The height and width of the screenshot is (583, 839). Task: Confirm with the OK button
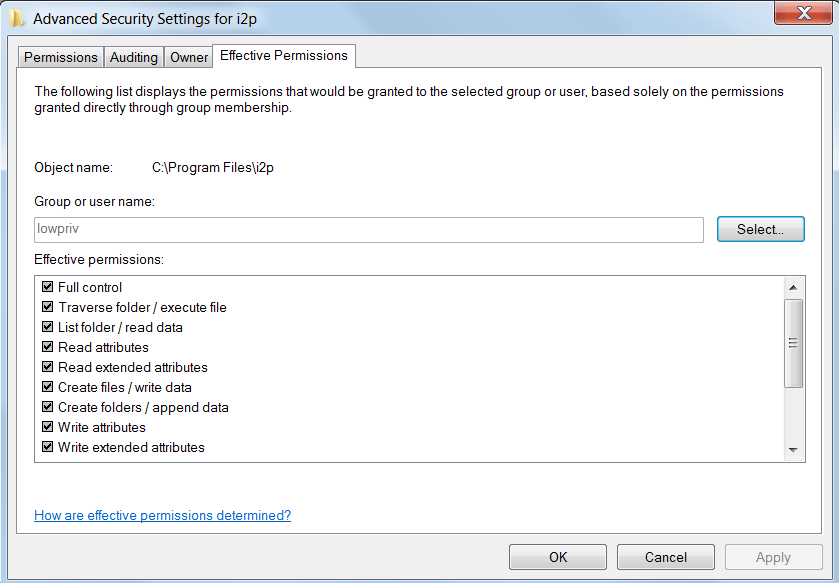tap(558, 557)
